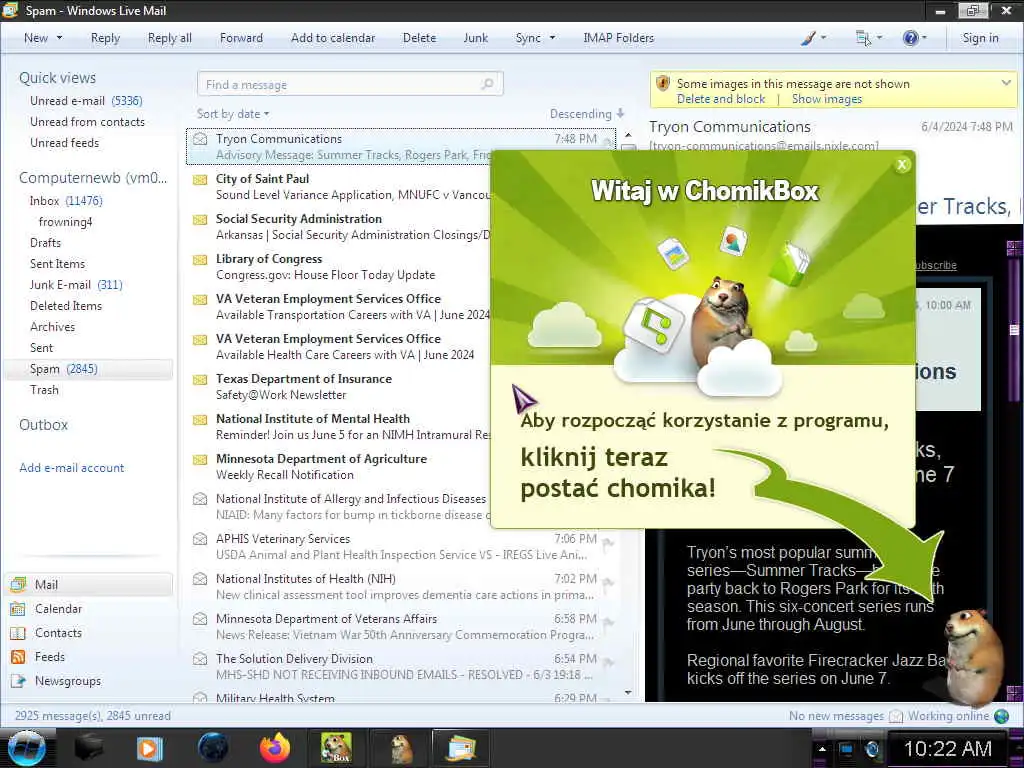Open the Archives folder
This screenshot has width=1024, height=768.
pyautogui.click(x=52, y=326)
